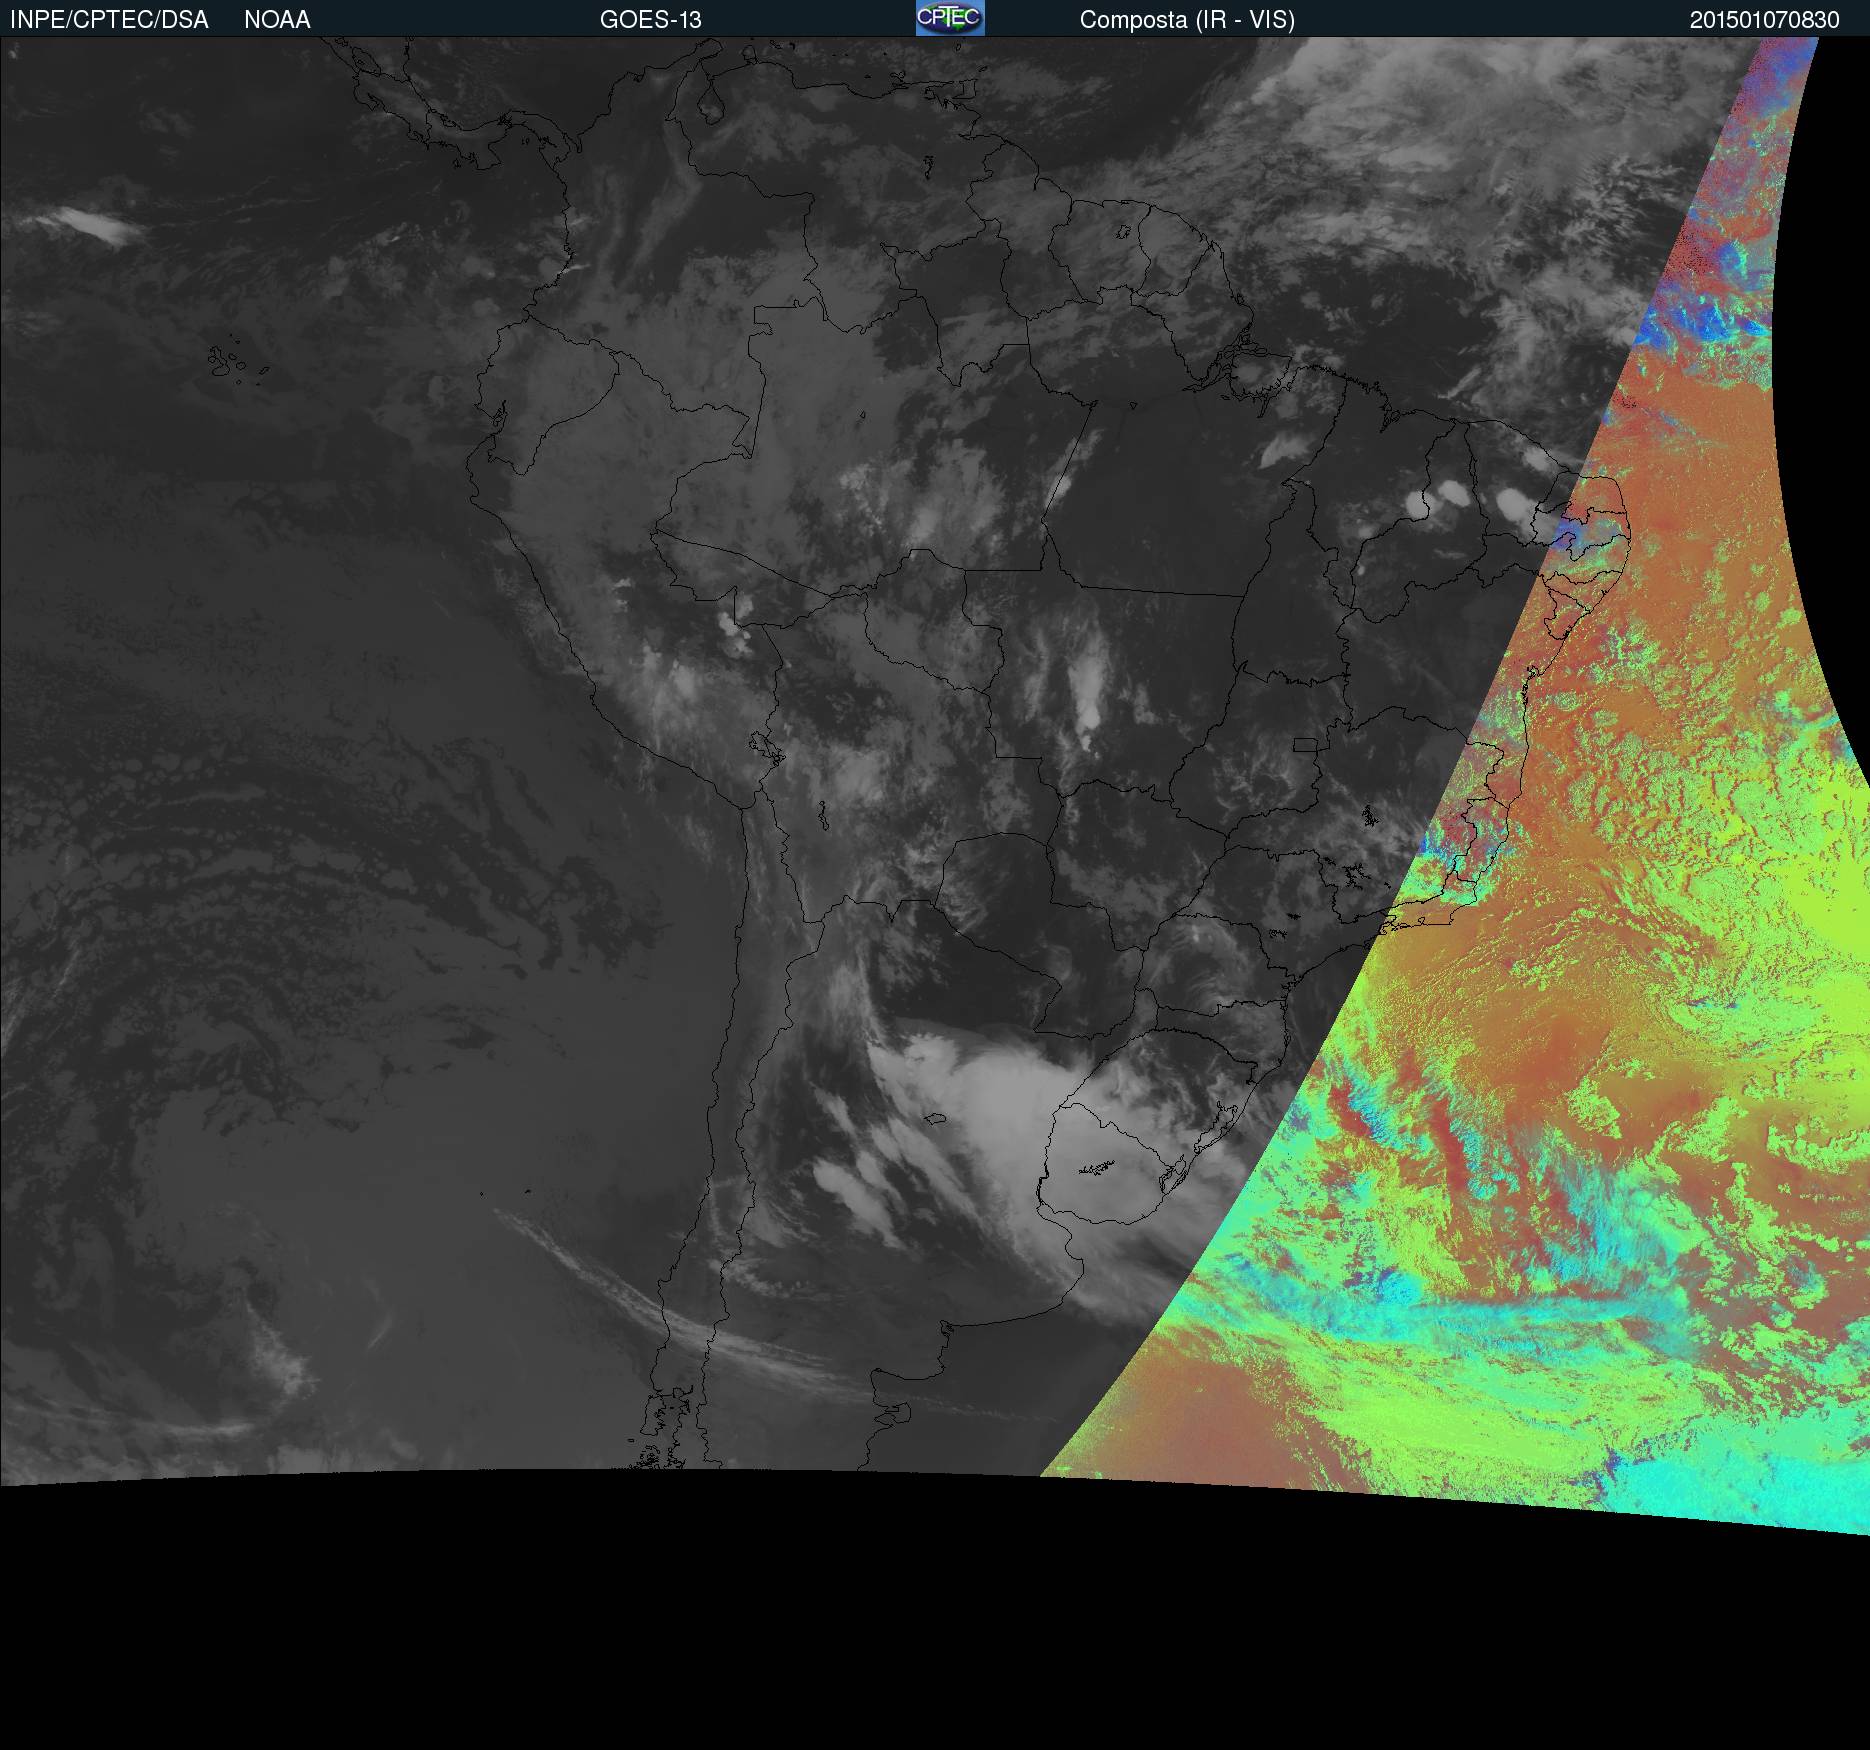Click the CPTEC logo in the header
This screenshot has width=1870, height=1750.
point(950,18)
